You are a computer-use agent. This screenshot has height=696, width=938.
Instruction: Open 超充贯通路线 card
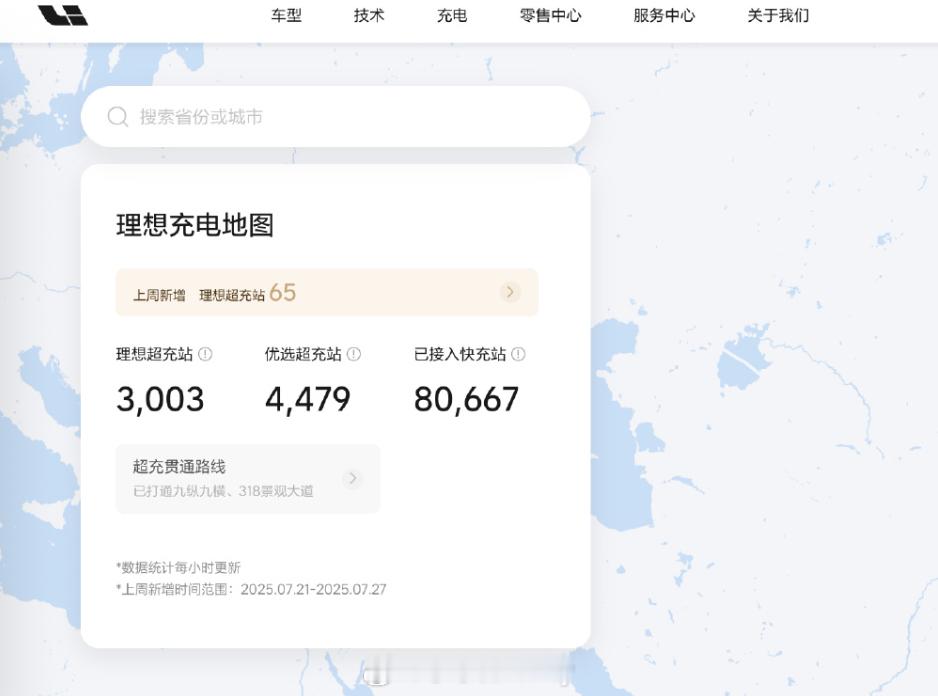[x=248, y=479]
